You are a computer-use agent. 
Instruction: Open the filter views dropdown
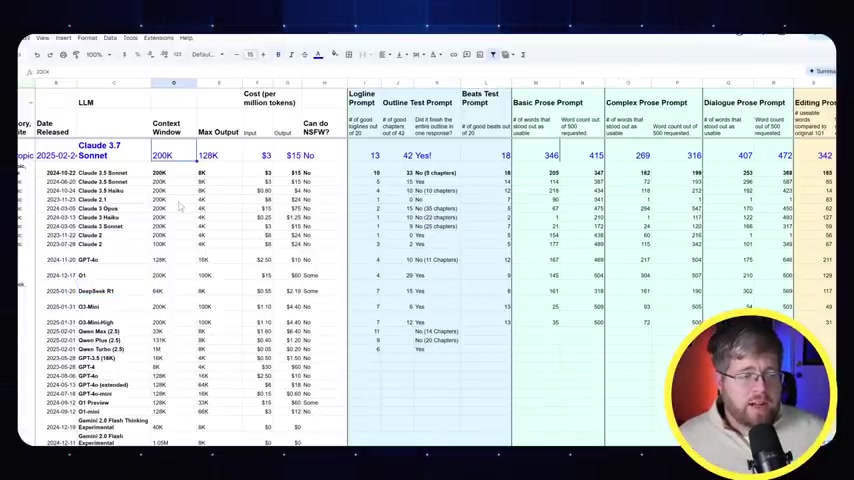point(508,55)
